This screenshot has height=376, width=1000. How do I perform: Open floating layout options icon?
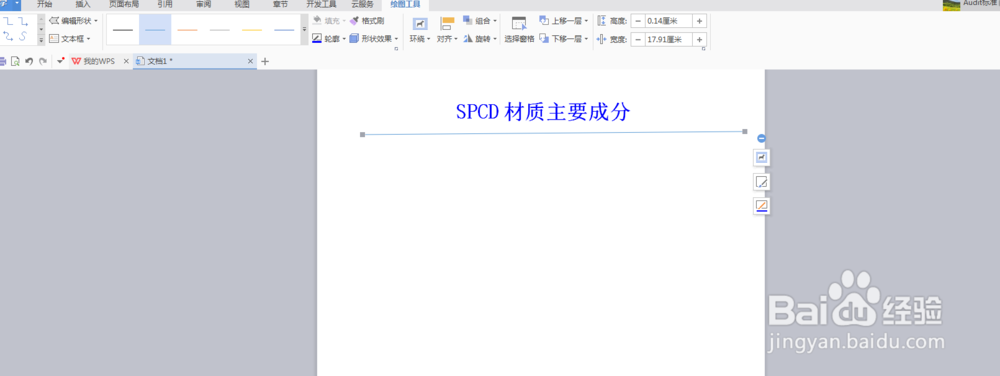pyautogui.click(x=761, y=157)
